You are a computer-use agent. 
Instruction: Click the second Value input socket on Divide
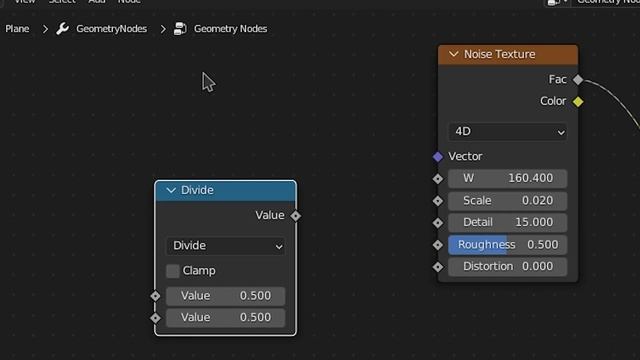pos(155,318)
